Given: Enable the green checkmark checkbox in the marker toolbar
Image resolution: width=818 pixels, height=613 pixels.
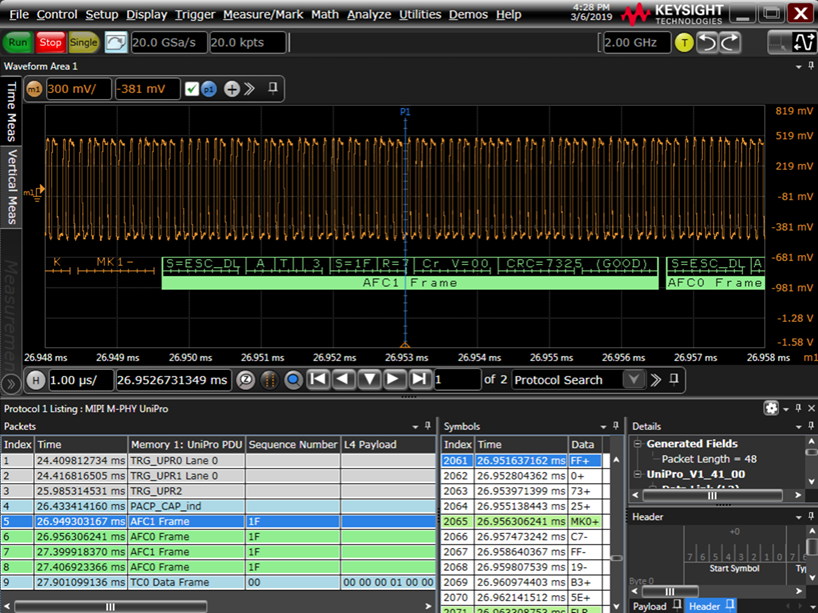Looking at the screenshot, I should (x=191, y=88).
